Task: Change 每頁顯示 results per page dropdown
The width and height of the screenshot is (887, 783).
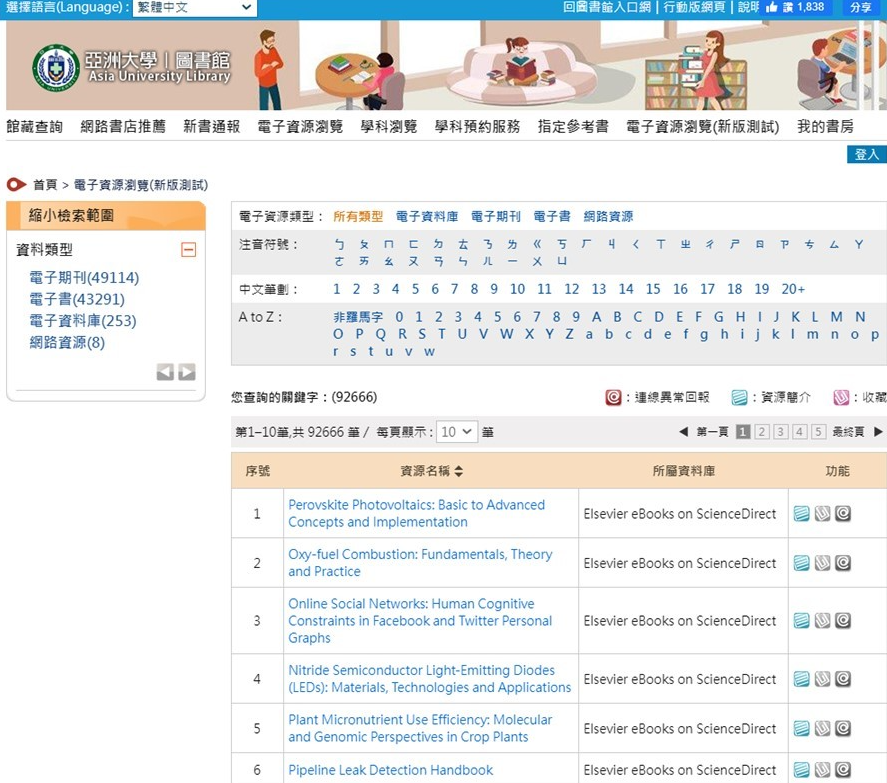Action: 457,431
